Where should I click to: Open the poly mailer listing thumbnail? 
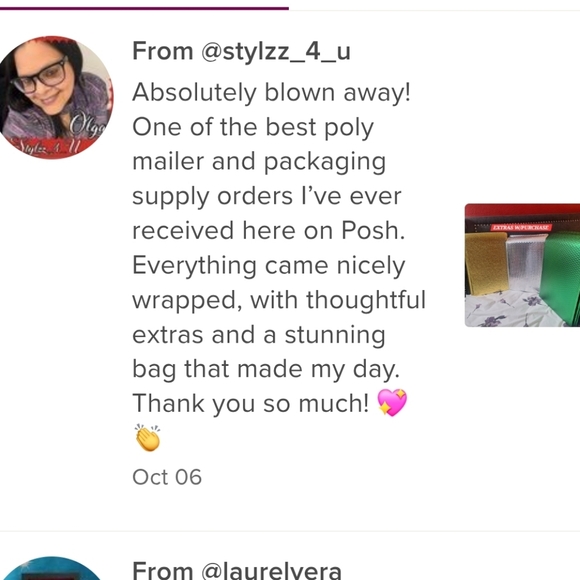pyautogui.click(x=522, y=265)
